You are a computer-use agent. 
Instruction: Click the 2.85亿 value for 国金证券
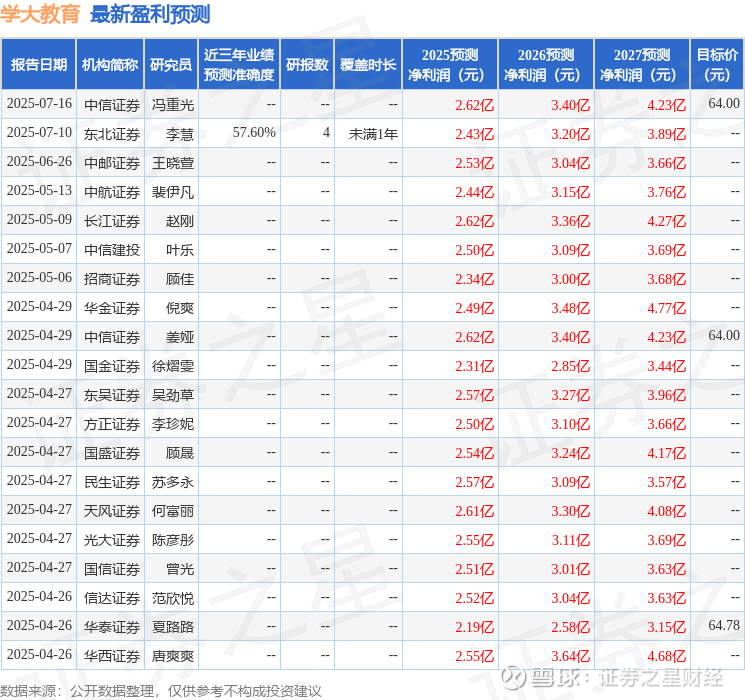(571, 366)
